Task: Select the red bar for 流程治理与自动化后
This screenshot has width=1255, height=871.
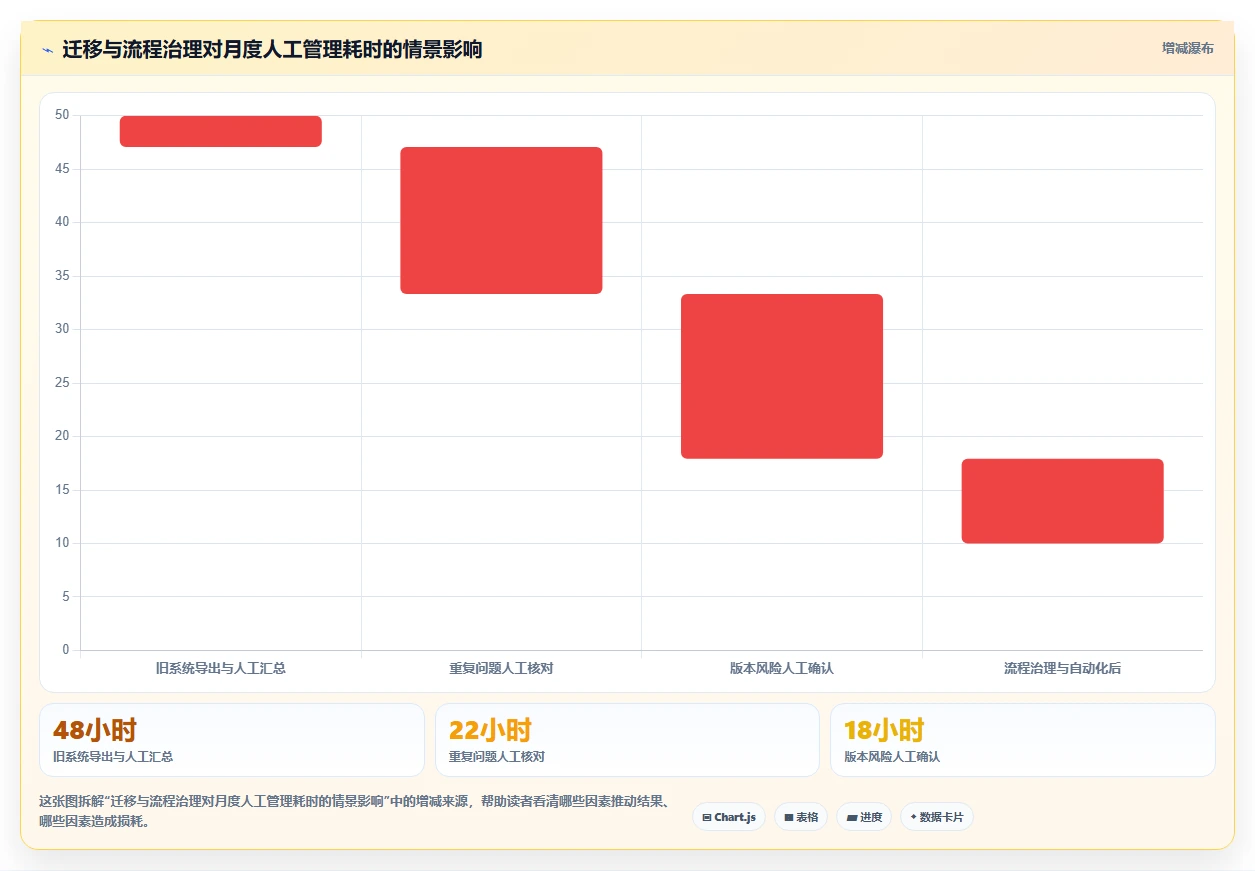Action: (1062, 501)
